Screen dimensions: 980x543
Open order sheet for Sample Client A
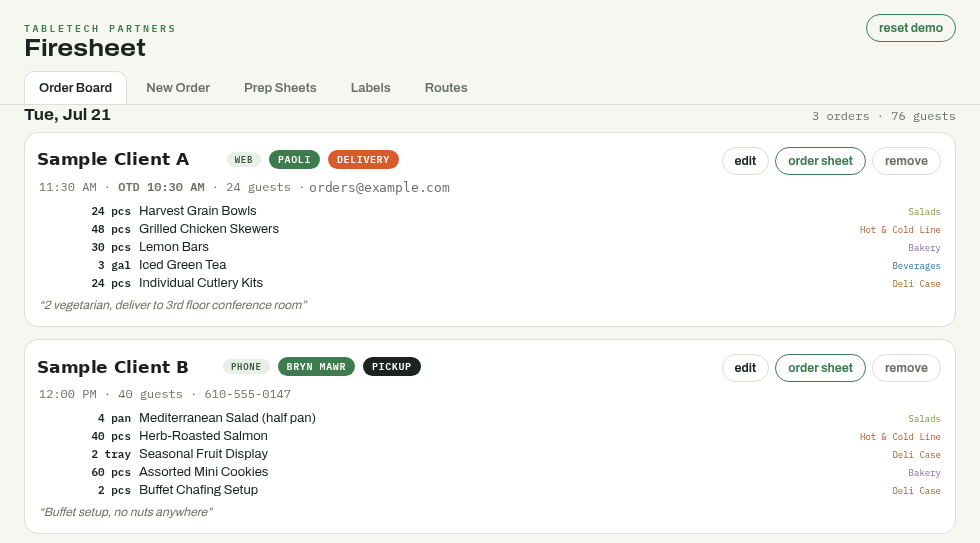click(820, 161)
